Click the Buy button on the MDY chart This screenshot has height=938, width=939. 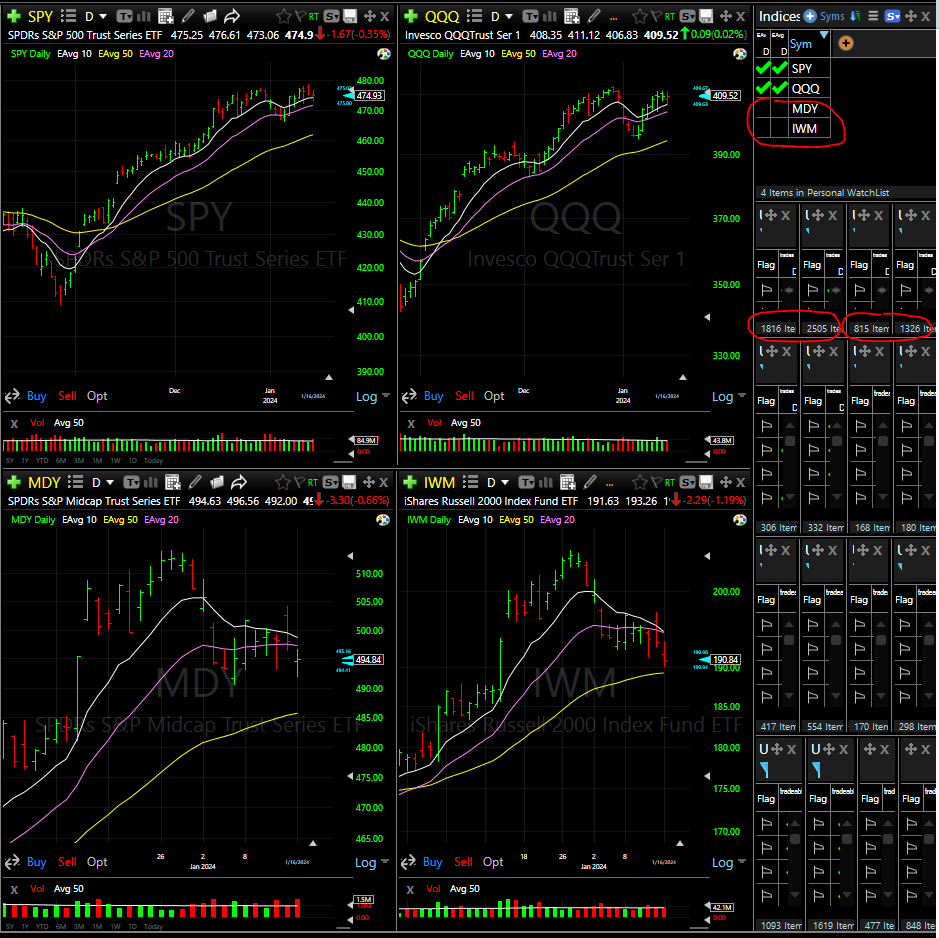tap(36, 862)
